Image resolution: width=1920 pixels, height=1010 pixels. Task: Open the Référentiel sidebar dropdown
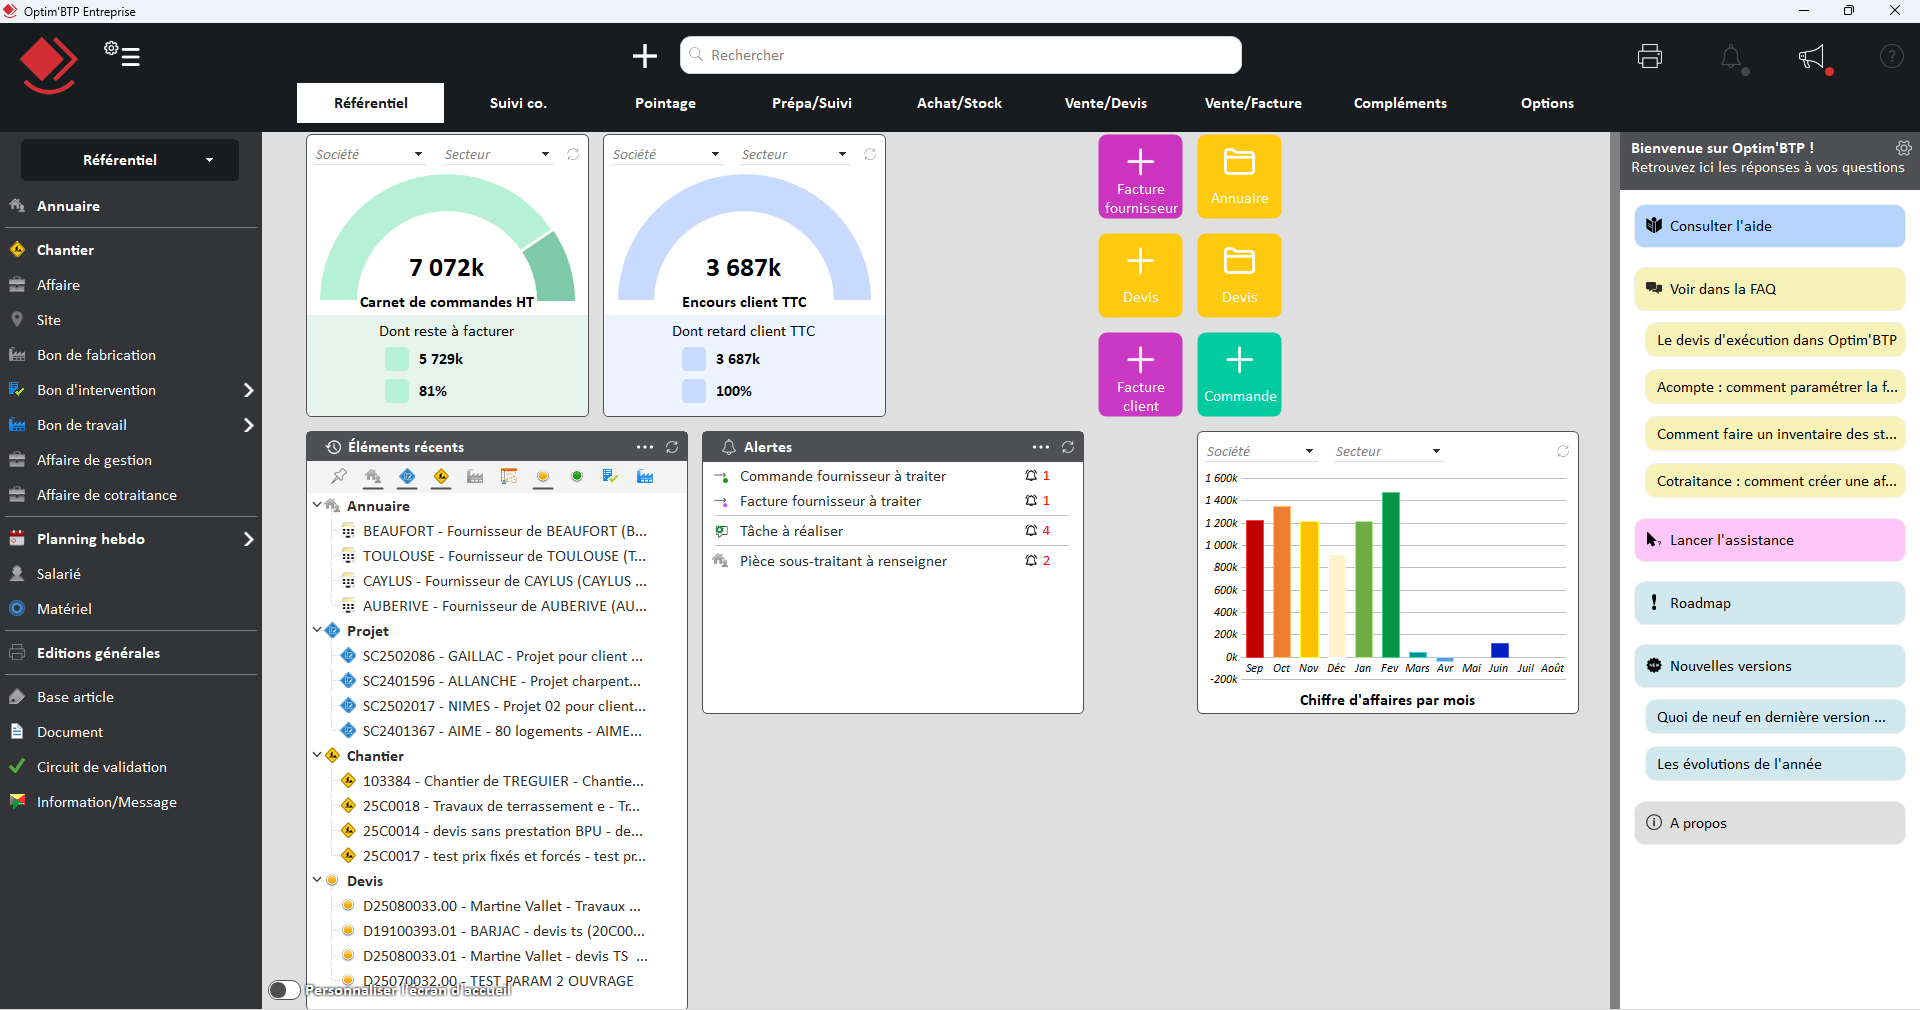click(x=130, y=160)
